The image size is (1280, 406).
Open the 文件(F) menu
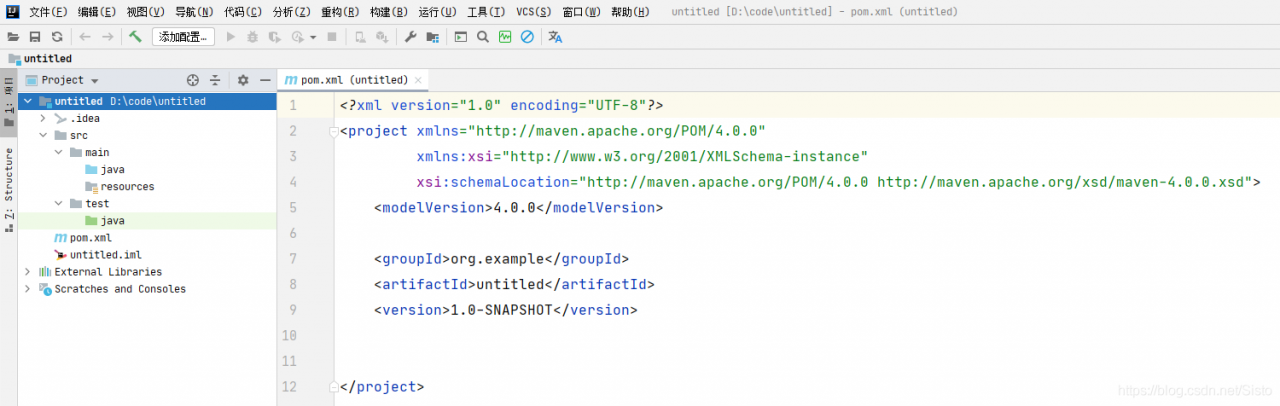click(48, 12)
